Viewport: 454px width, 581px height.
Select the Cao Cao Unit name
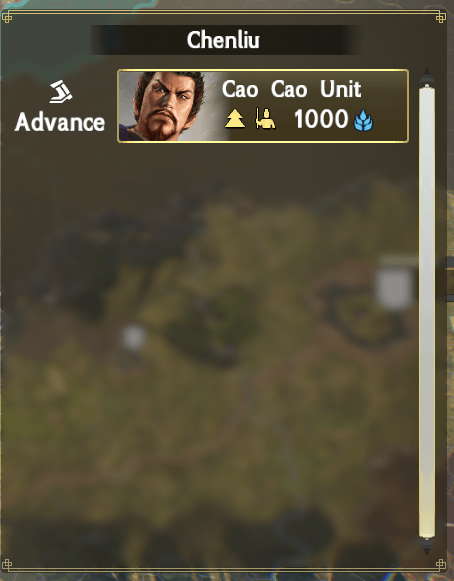291,89
